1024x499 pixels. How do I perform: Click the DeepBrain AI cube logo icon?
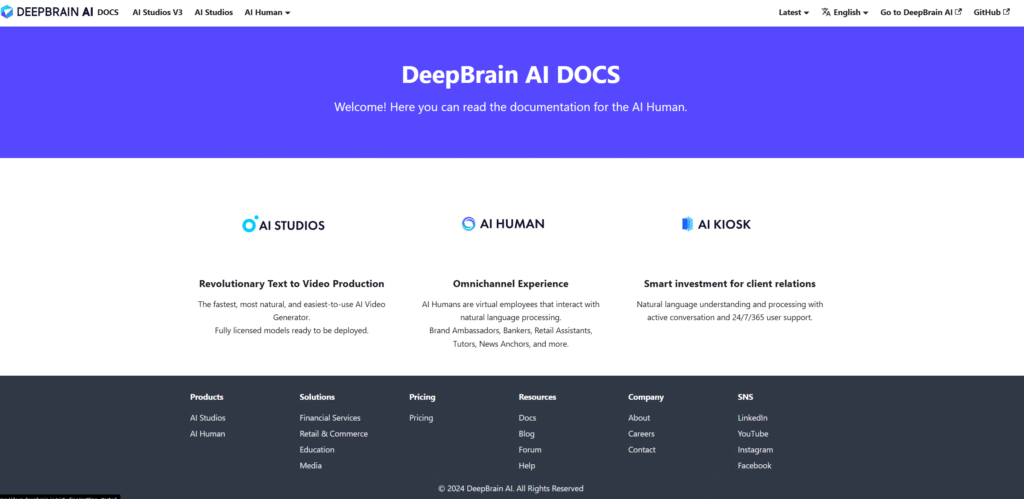(x=7, y=12)
